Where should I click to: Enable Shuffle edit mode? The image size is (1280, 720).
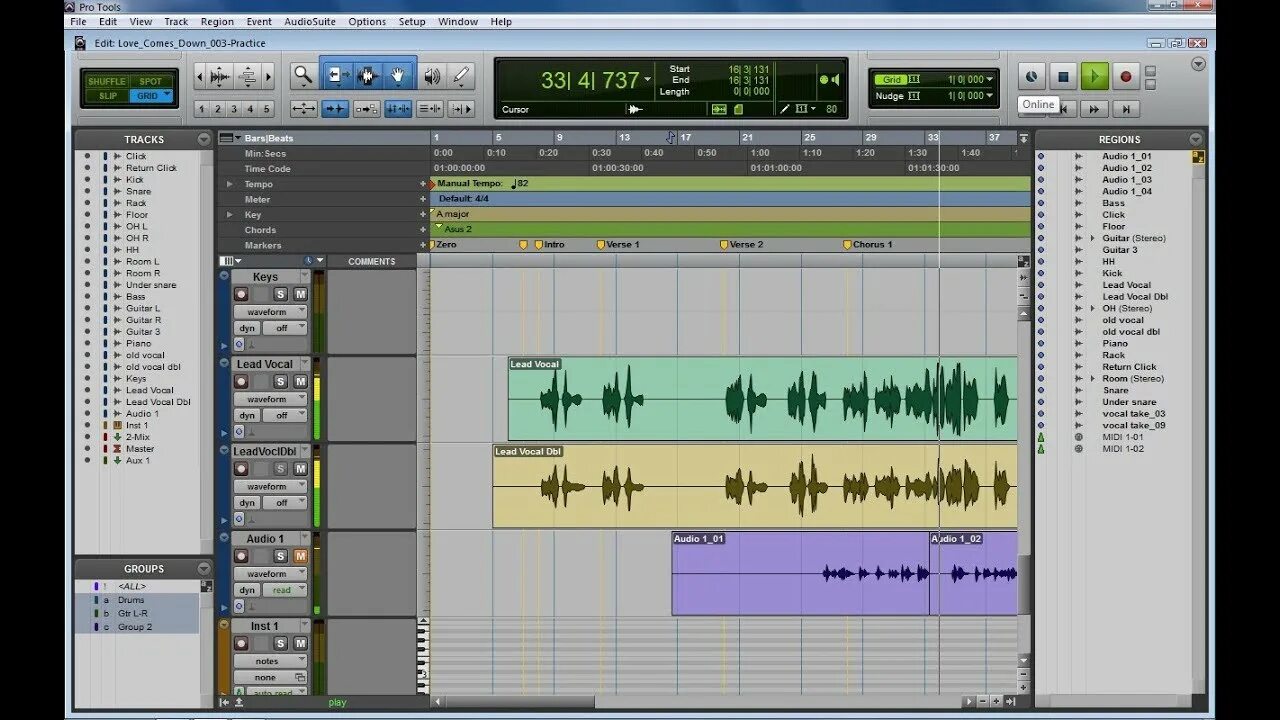[x=106, y=81]
